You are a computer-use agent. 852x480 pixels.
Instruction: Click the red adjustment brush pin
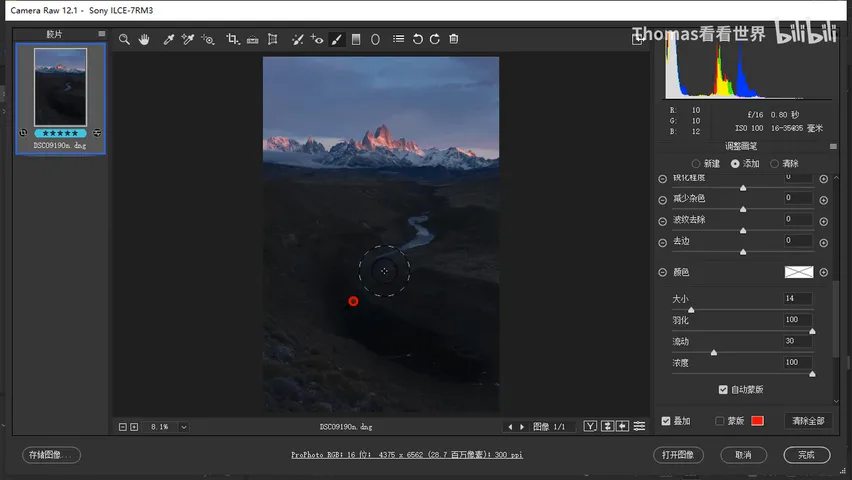tap(353, 301)
